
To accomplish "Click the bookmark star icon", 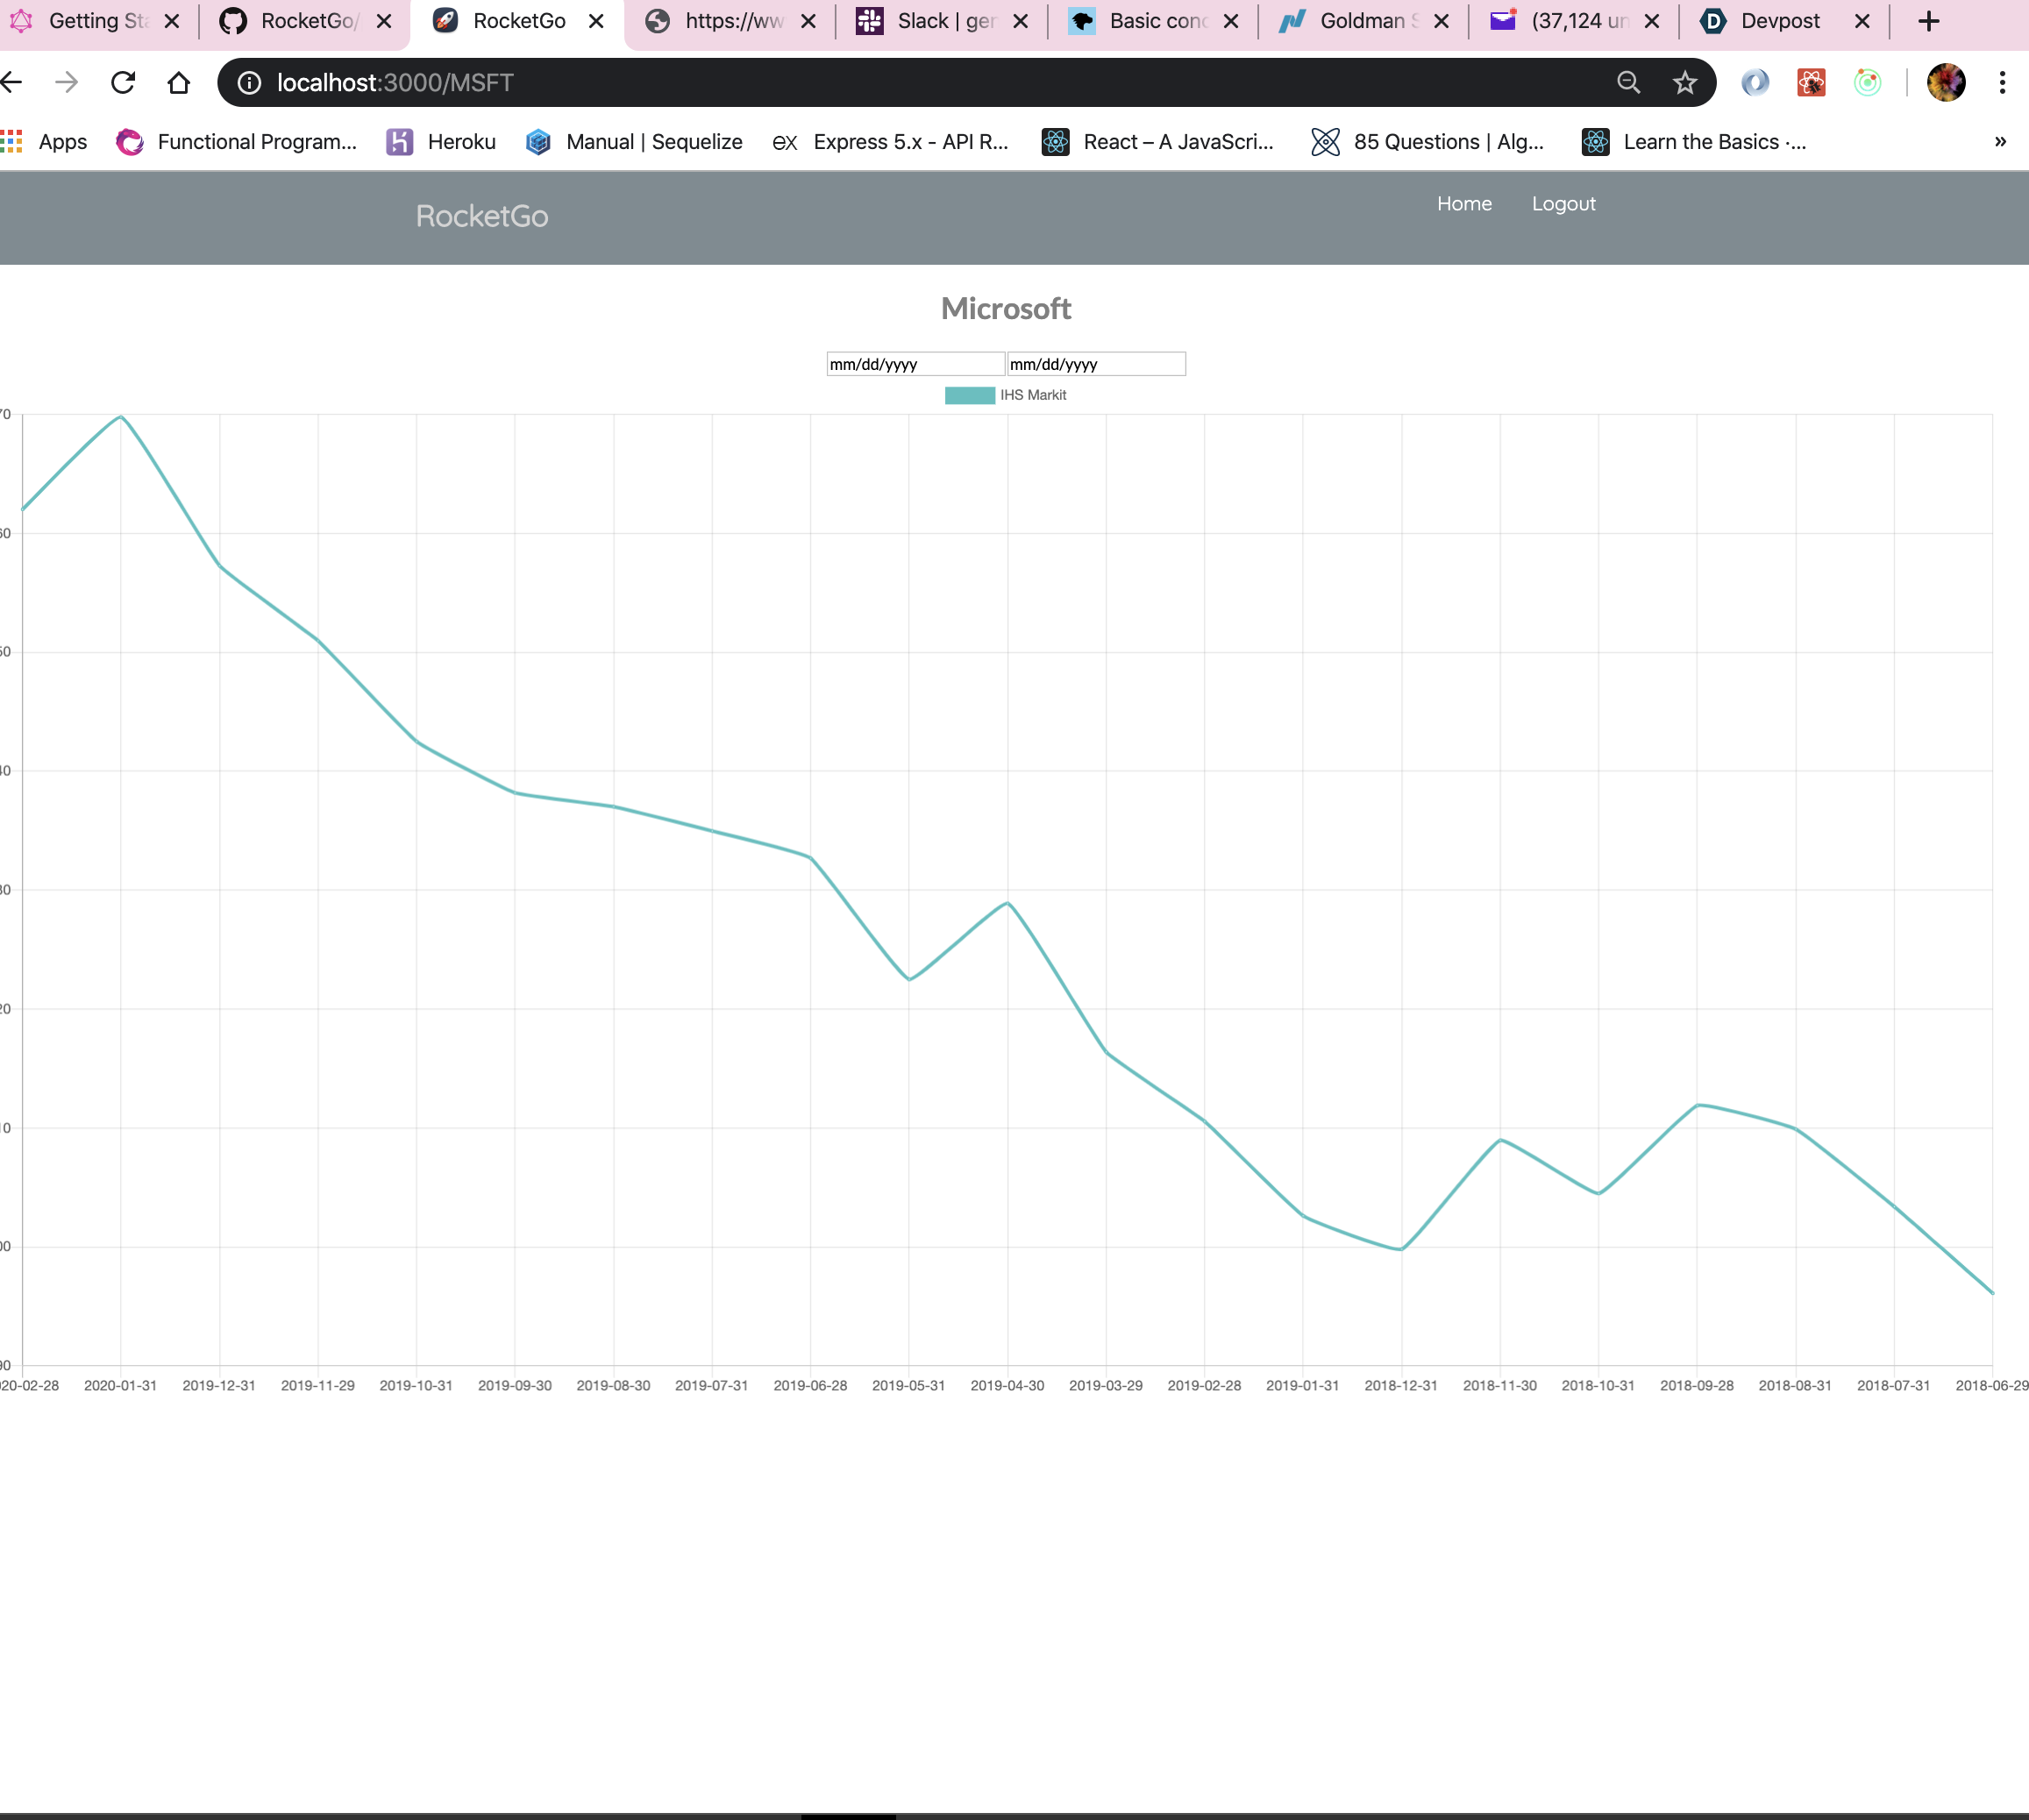I will [x=1685, y=83].
